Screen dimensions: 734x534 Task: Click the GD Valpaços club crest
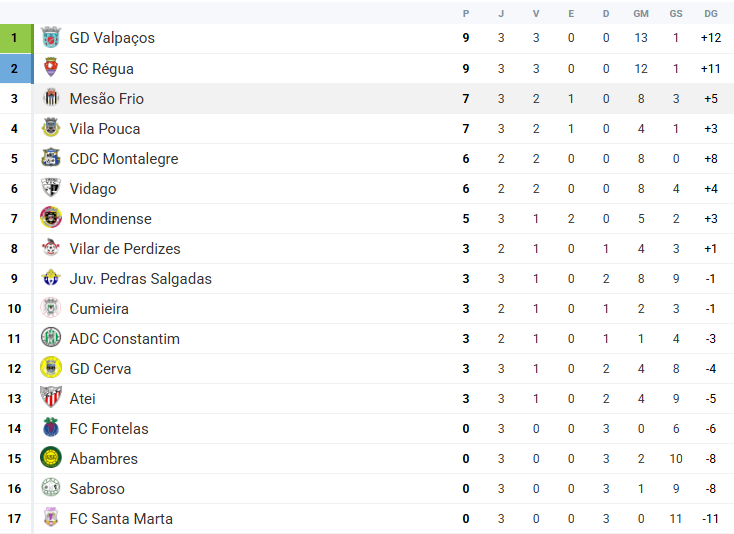pos(51,38)
